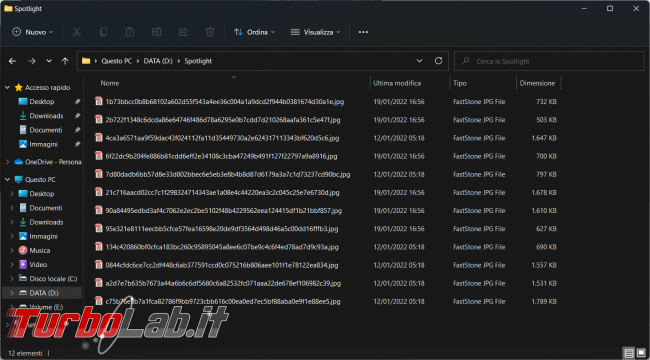This screenshot has height=360, width=650.
Task: Select file starting with 21c716aacd02
Action: [222, 192]
